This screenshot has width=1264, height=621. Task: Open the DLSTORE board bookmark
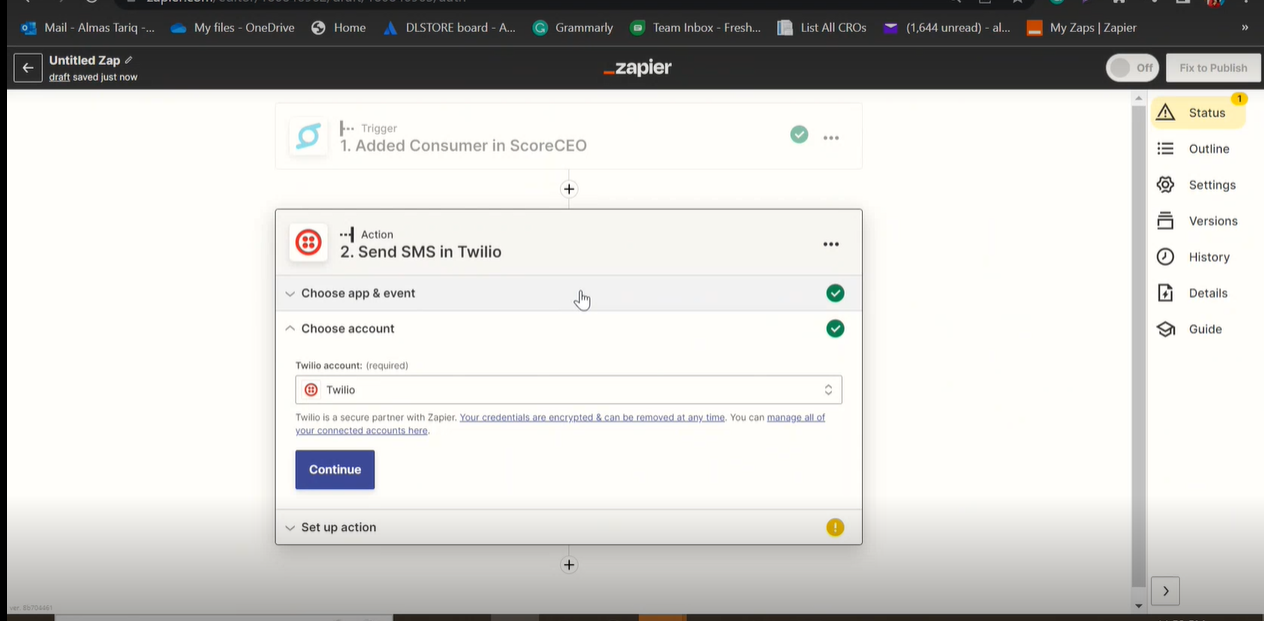[448, 28]
